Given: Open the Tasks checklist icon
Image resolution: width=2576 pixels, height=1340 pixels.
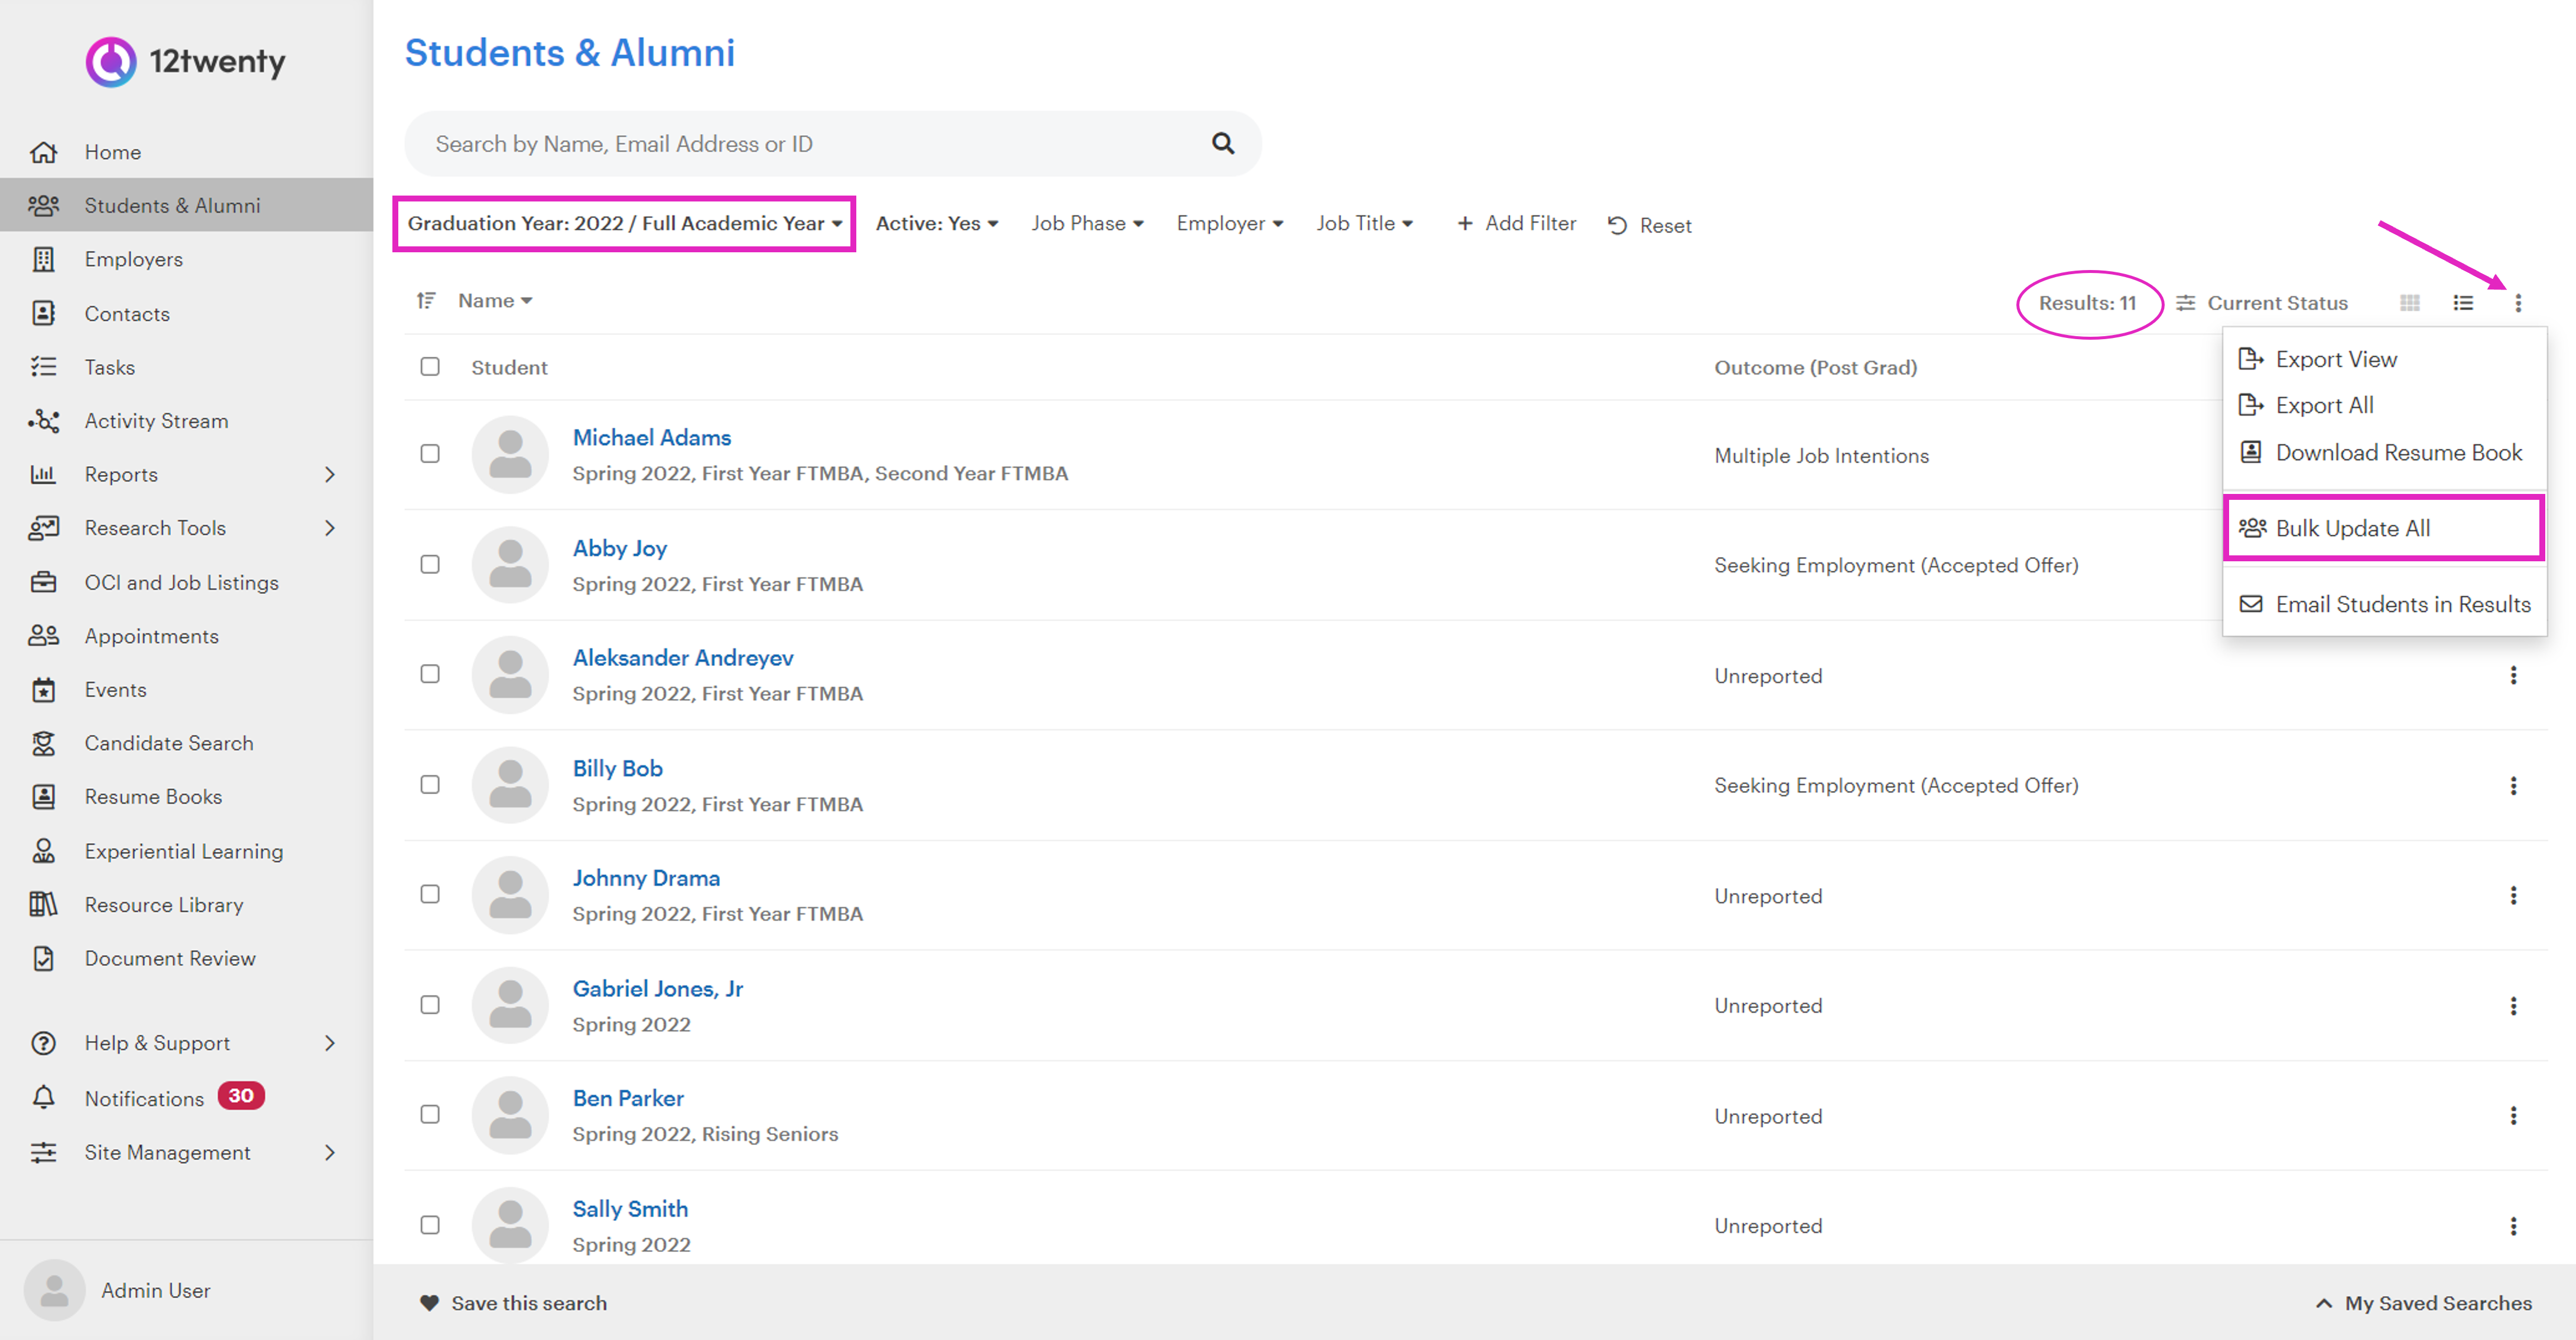Looking at the screenshot, I should click(x=43, y=367).
